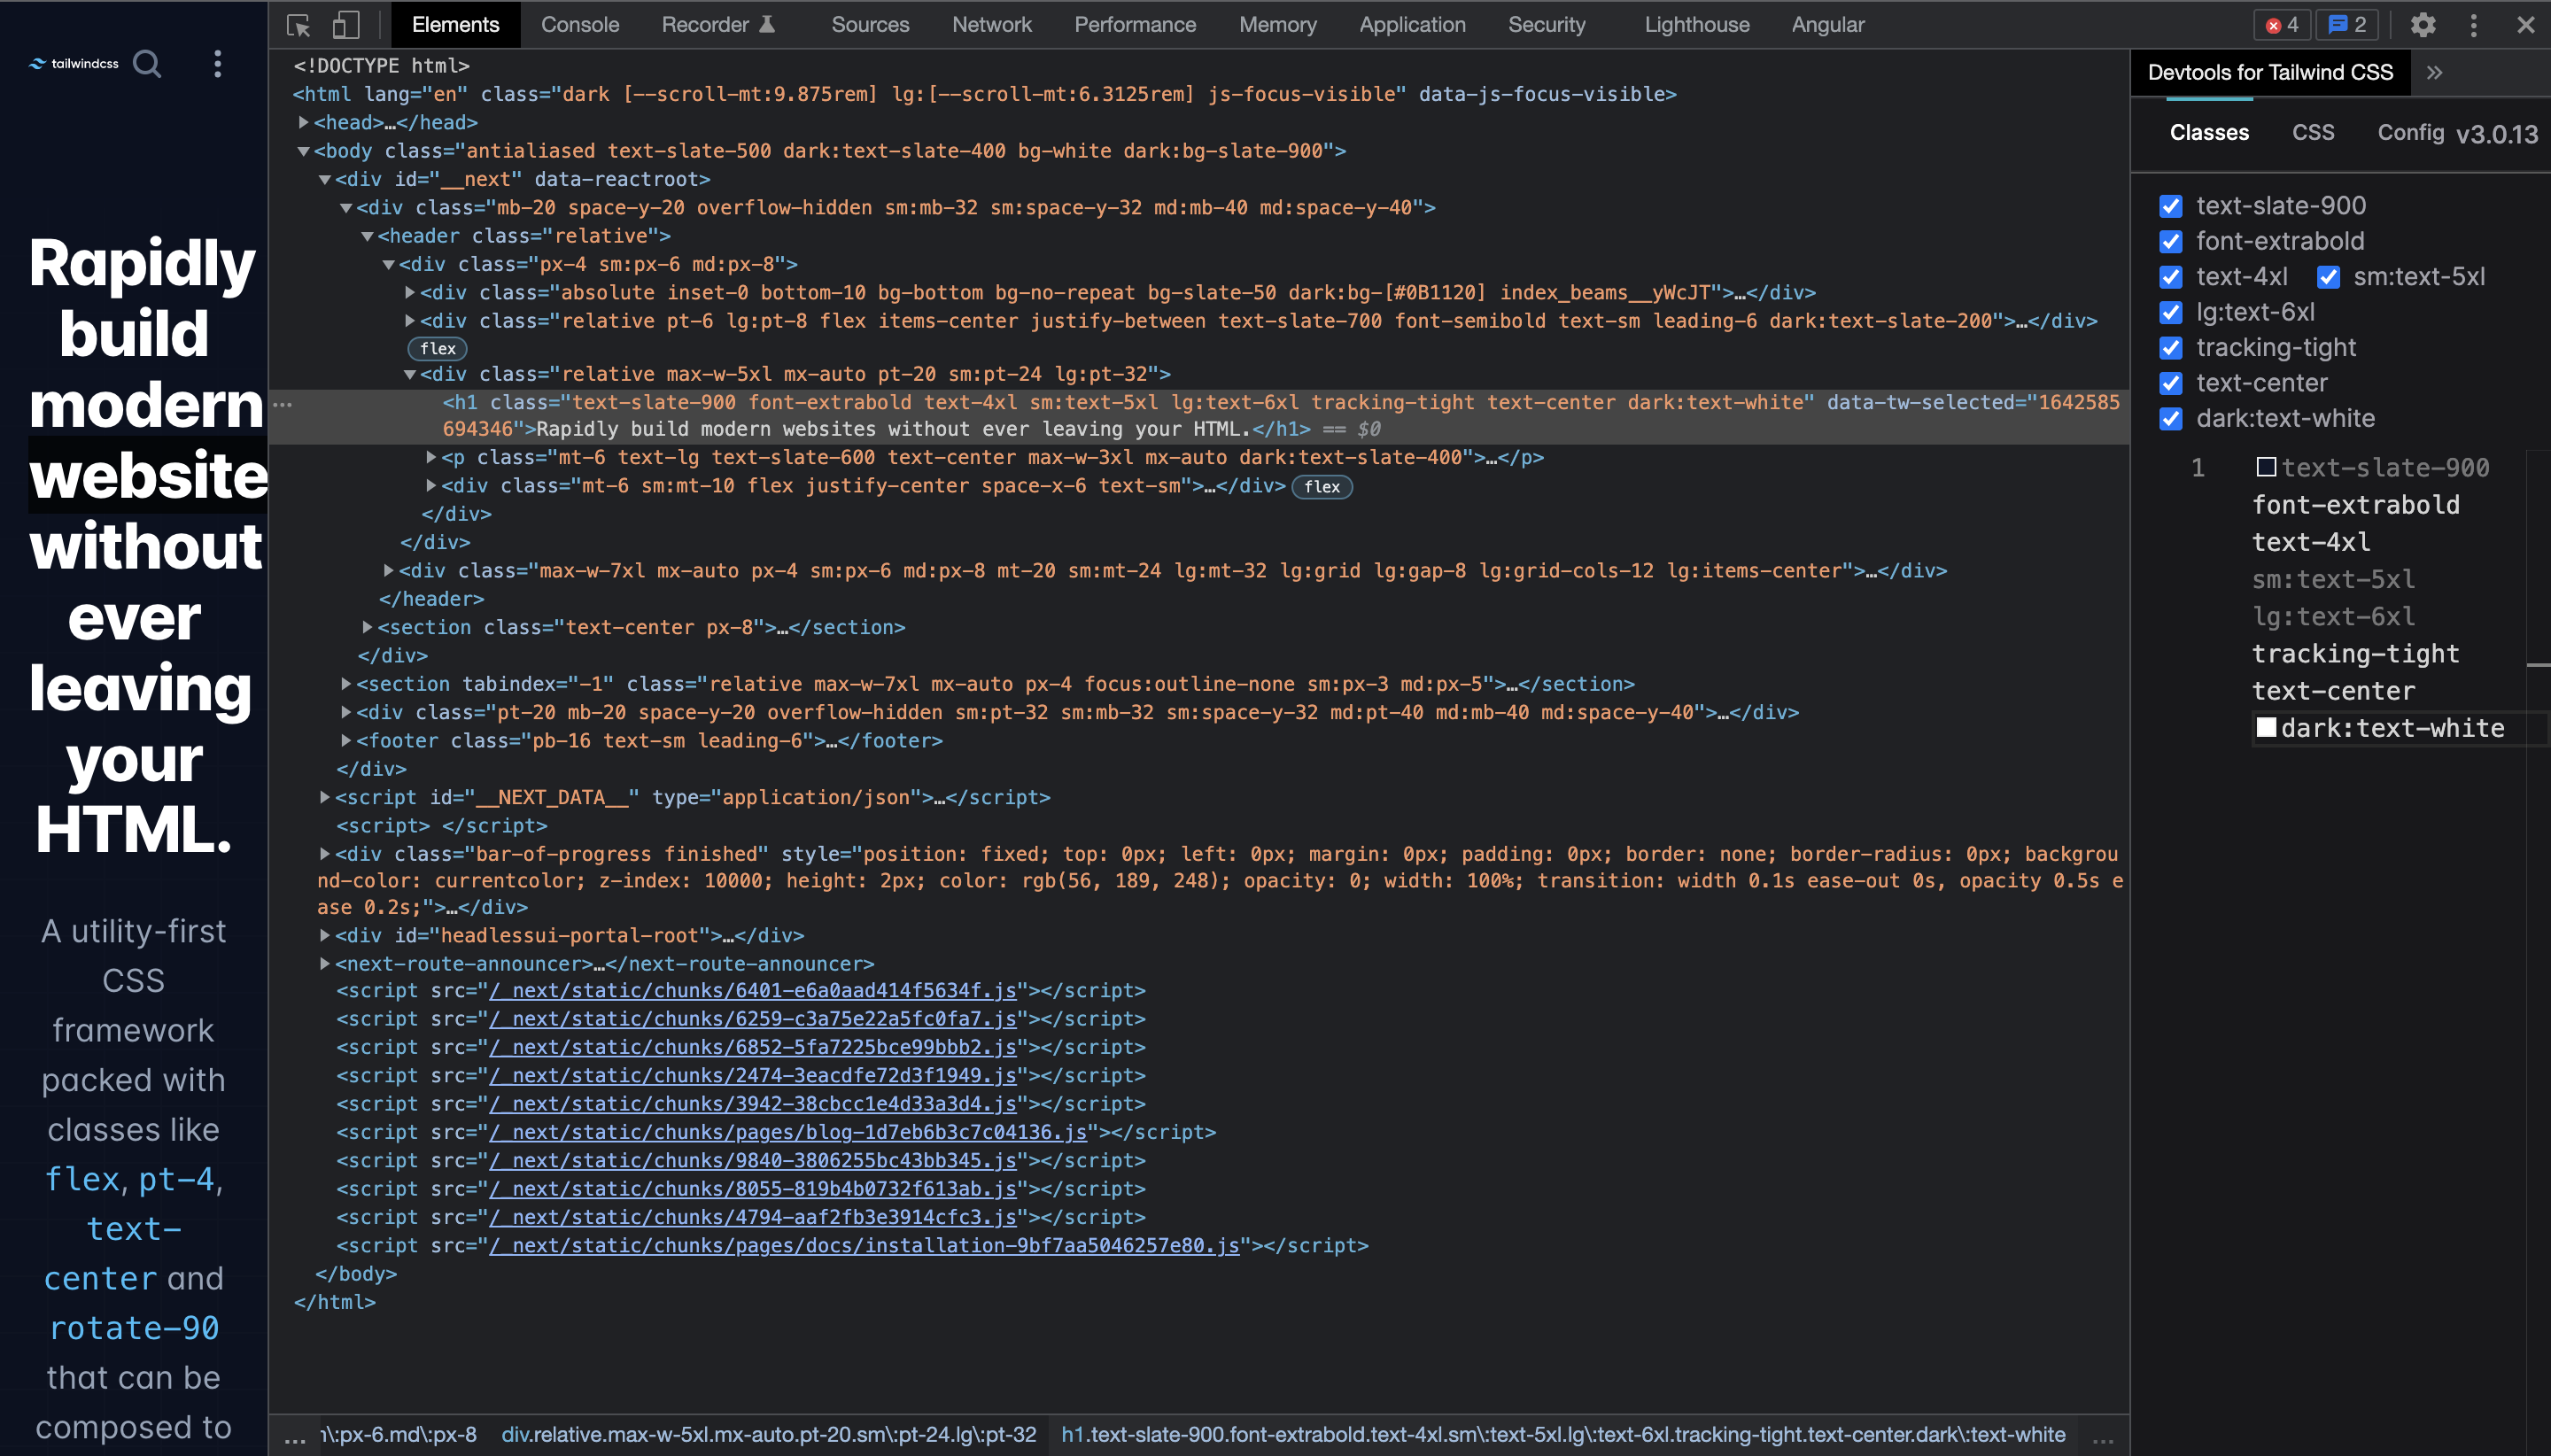The image size is (2551, 1456).
Task: Open the Tailwind site navigation menu
Action: [x=217, y=64]
